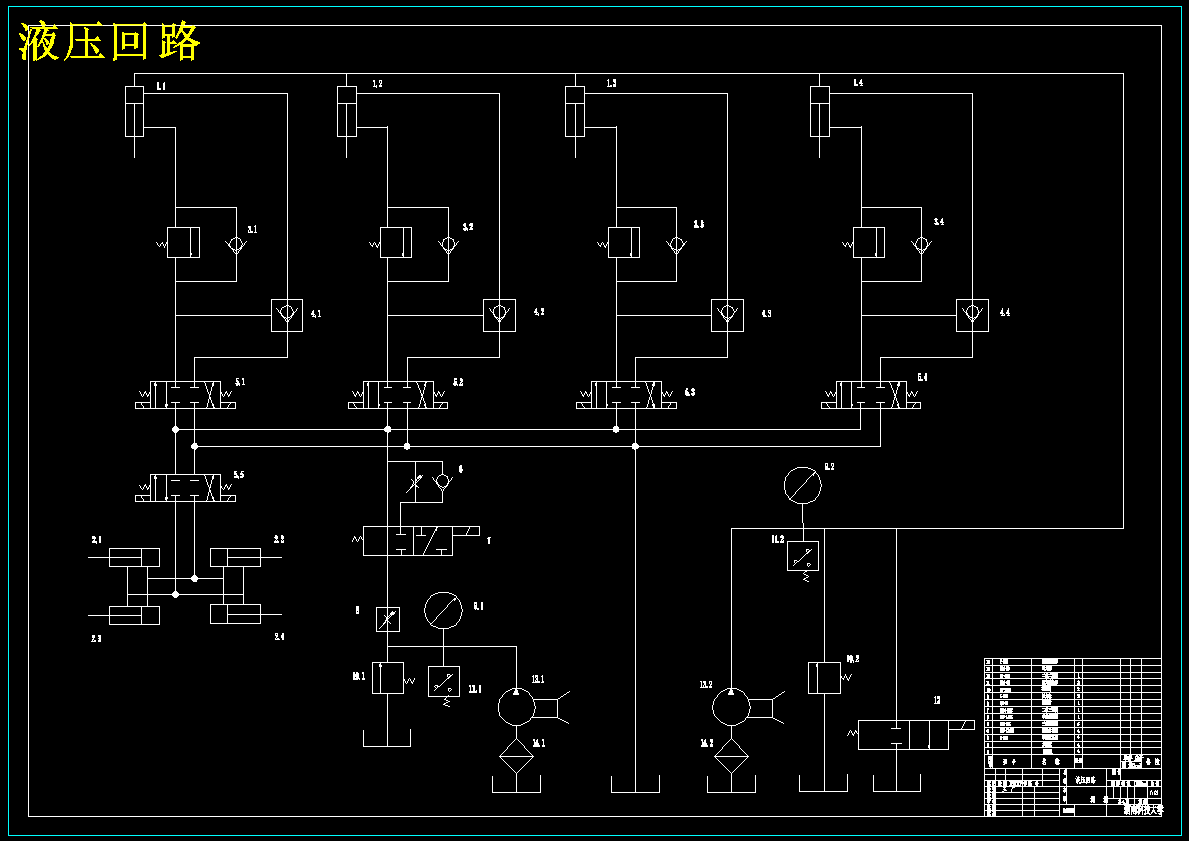The image size is (1189, 841).
Task: Click the check valve circle labeled 3.2
Action: click(x=448, y=245)
